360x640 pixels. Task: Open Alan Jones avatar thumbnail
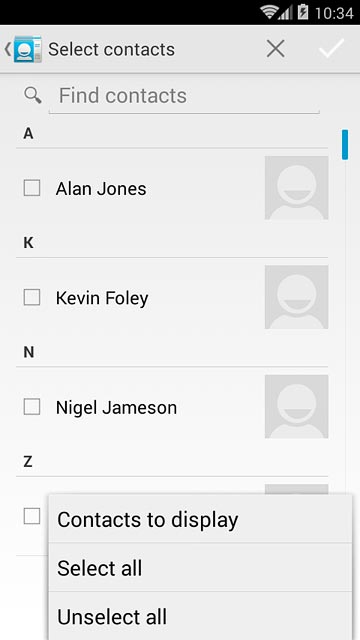click(x=296, y=188)
